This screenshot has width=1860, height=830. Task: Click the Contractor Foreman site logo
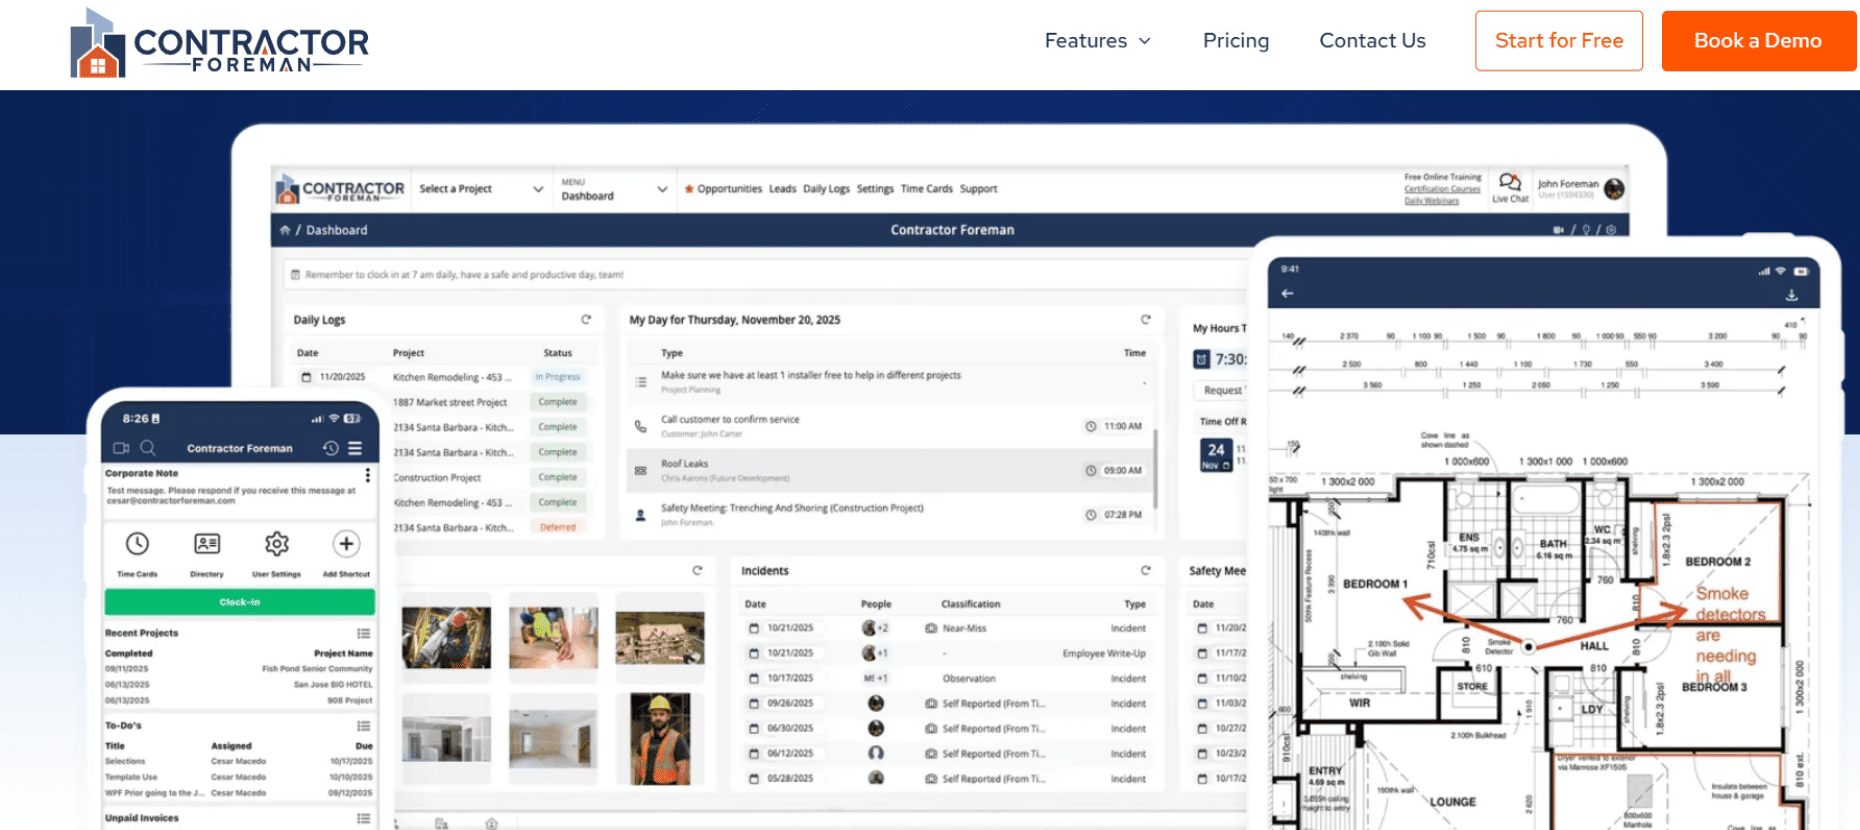point(219,43)
